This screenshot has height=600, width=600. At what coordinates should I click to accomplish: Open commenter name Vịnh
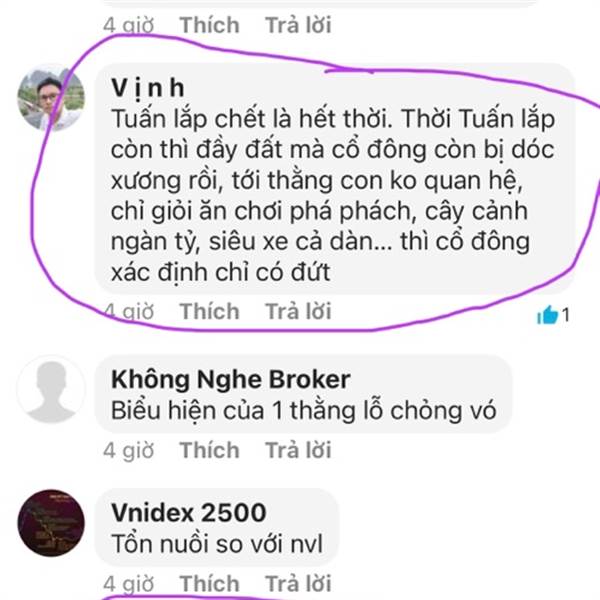tap(148, 88)
